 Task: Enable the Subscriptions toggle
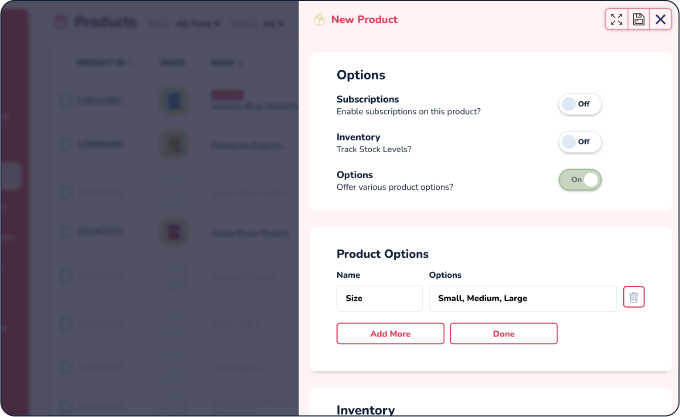click(x=580, y=104)
